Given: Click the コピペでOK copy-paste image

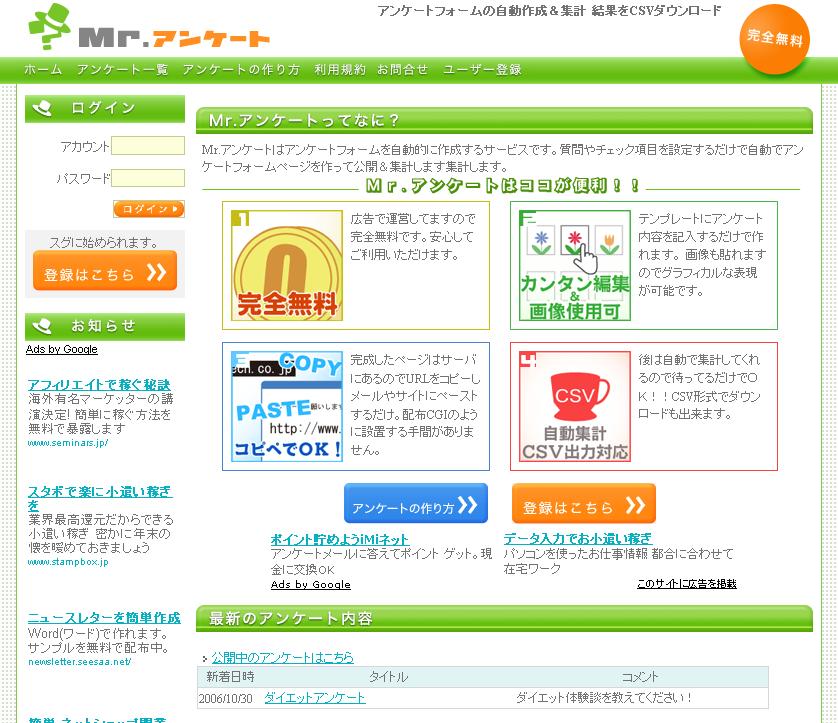Looking at the screenshot, I should coord(287,407).
